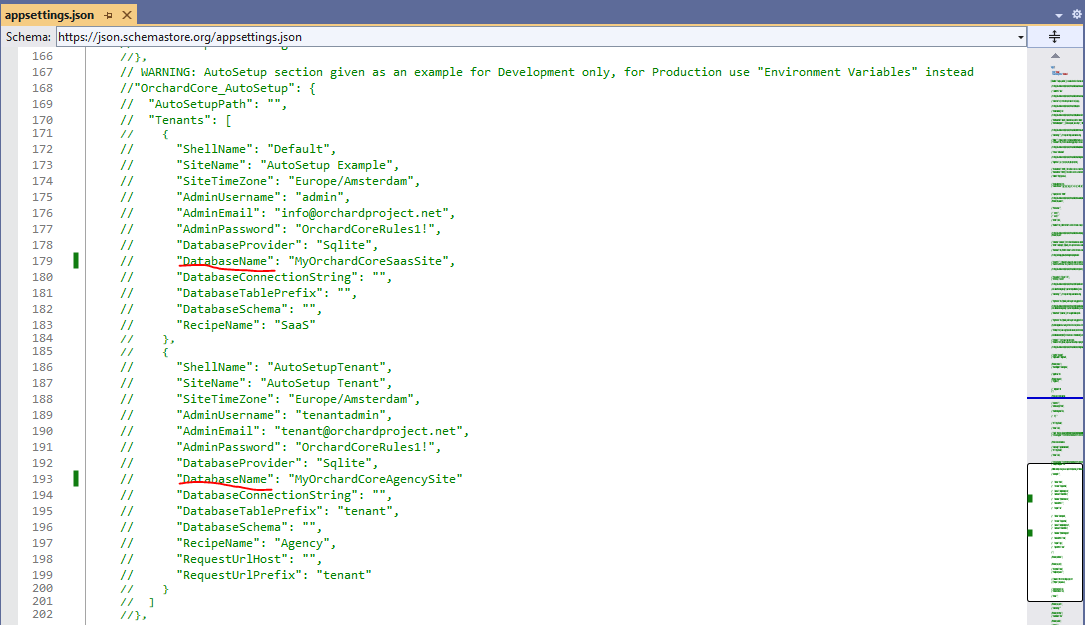Click the "Default" ShellName value
Image resolution: width=1085 pixels, height=625 pixels.
(298, 149)
